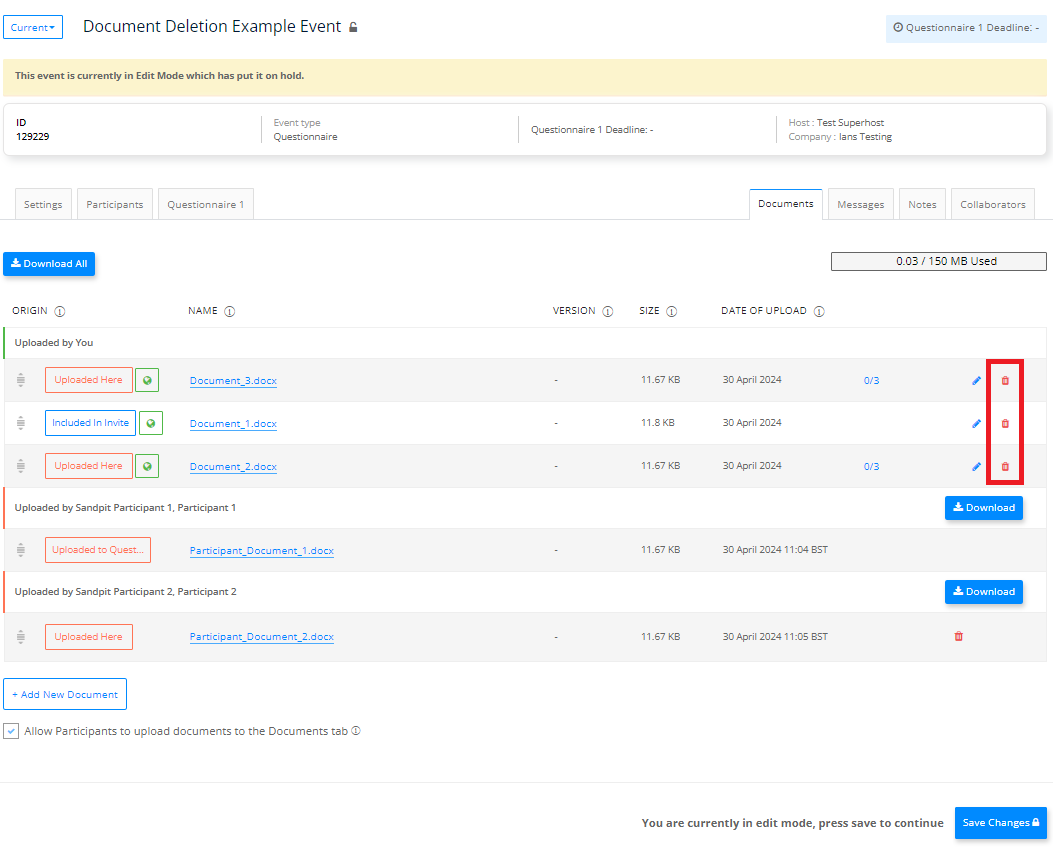Click the info icon next to DATE OF UPLOAD
Image resolution: width=1053 pixels, height=847 pixels.
click(x=819, y=311)
